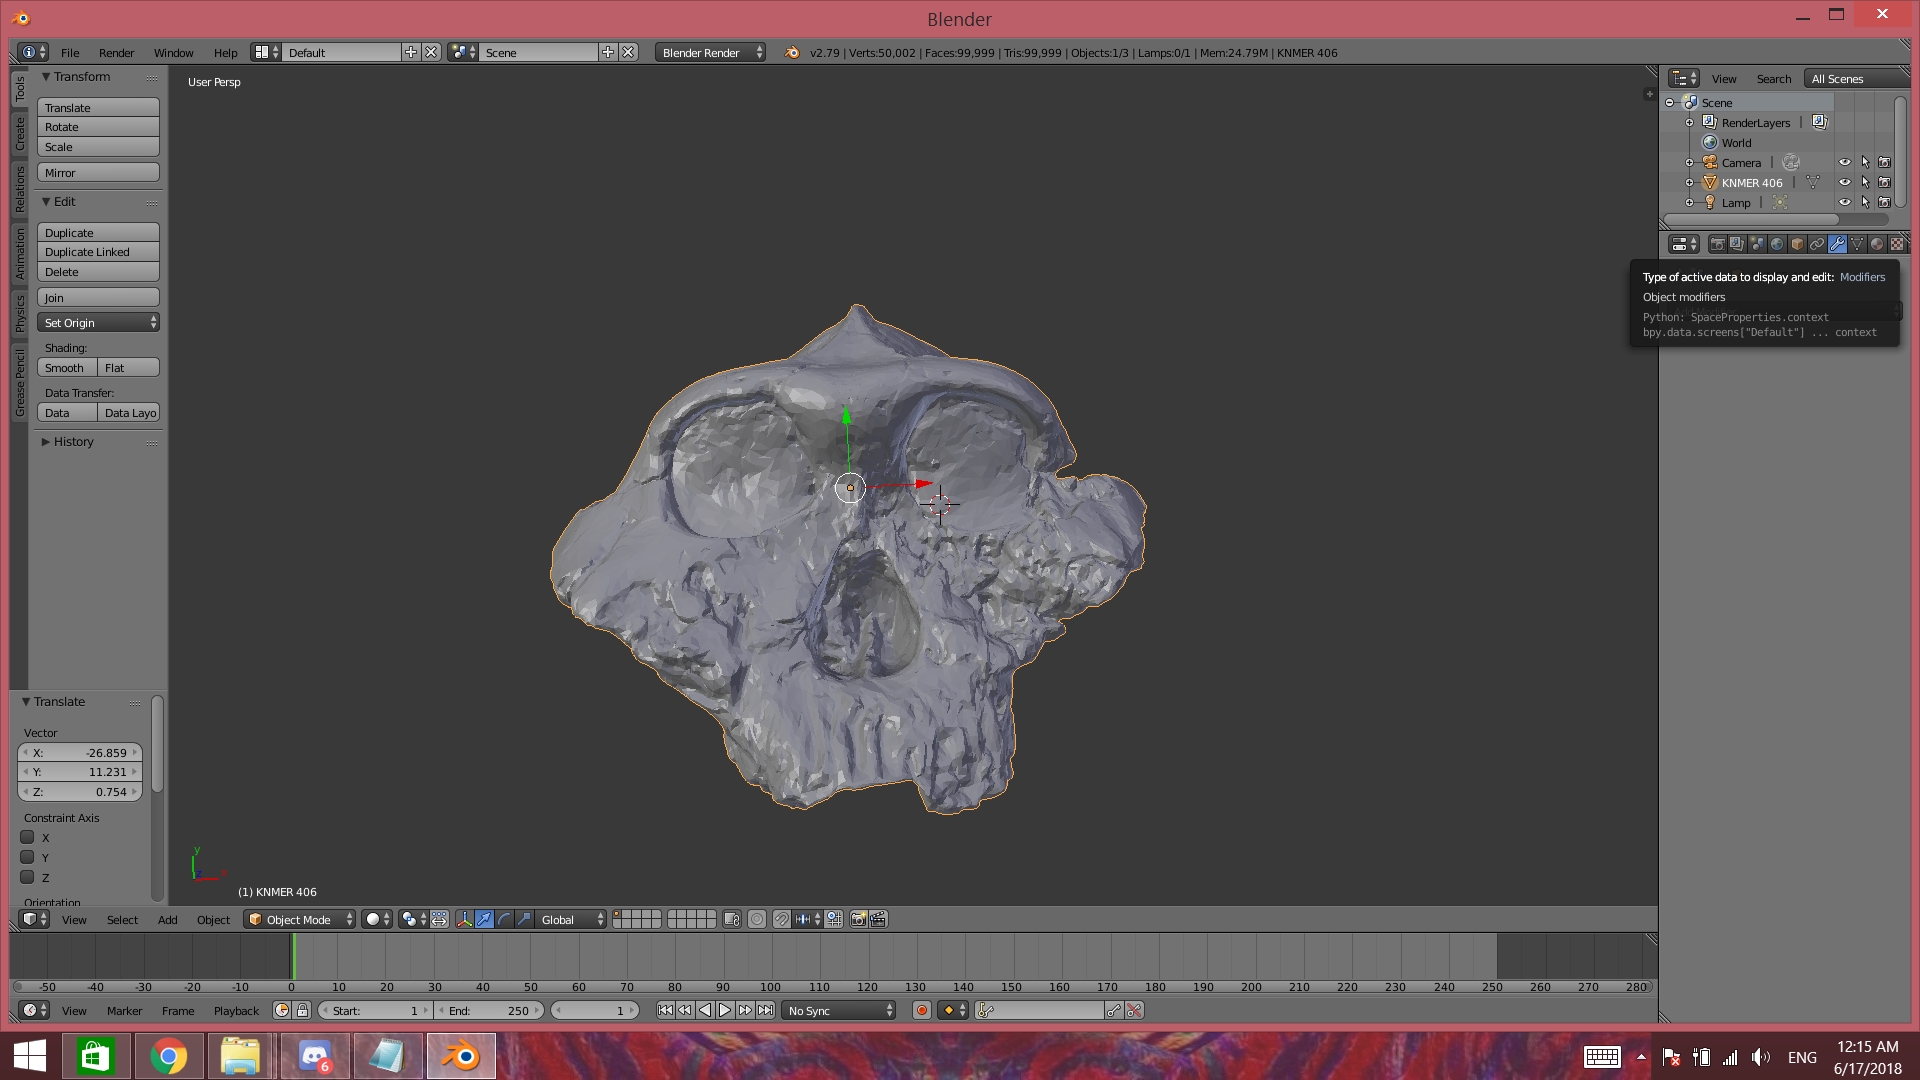This screenshot has width=1920, height=1080.
Task: Click the 3D manipulator toggle icon
Action: tap(464, 919)
